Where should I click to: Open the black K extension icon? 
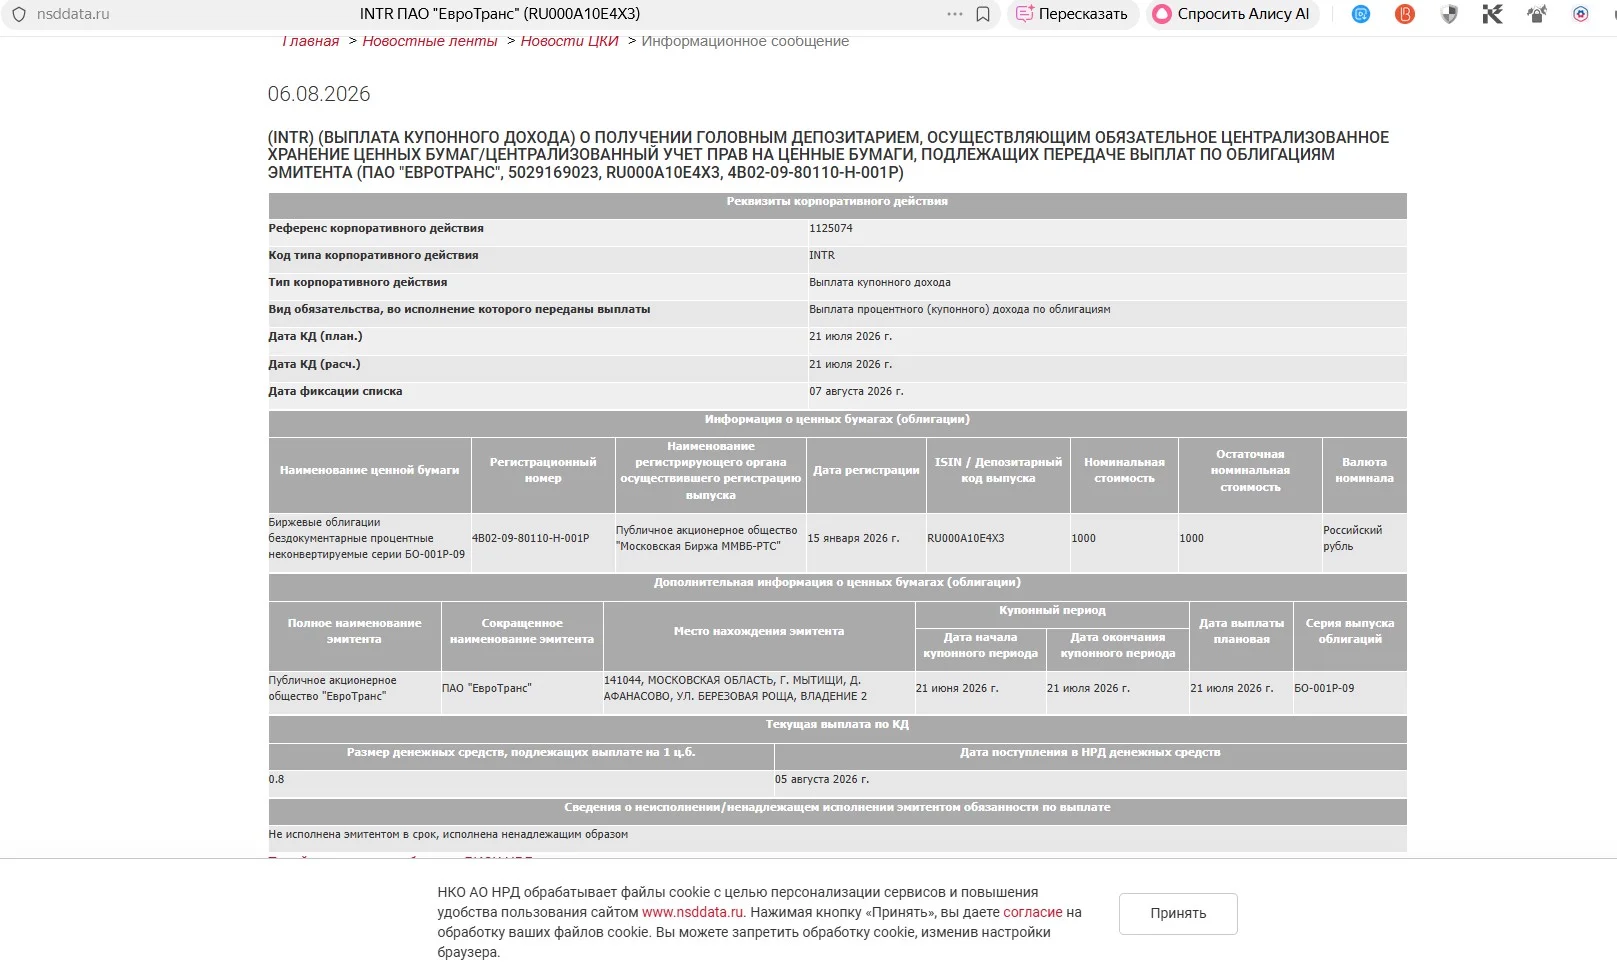click(x=1493, y=14)
